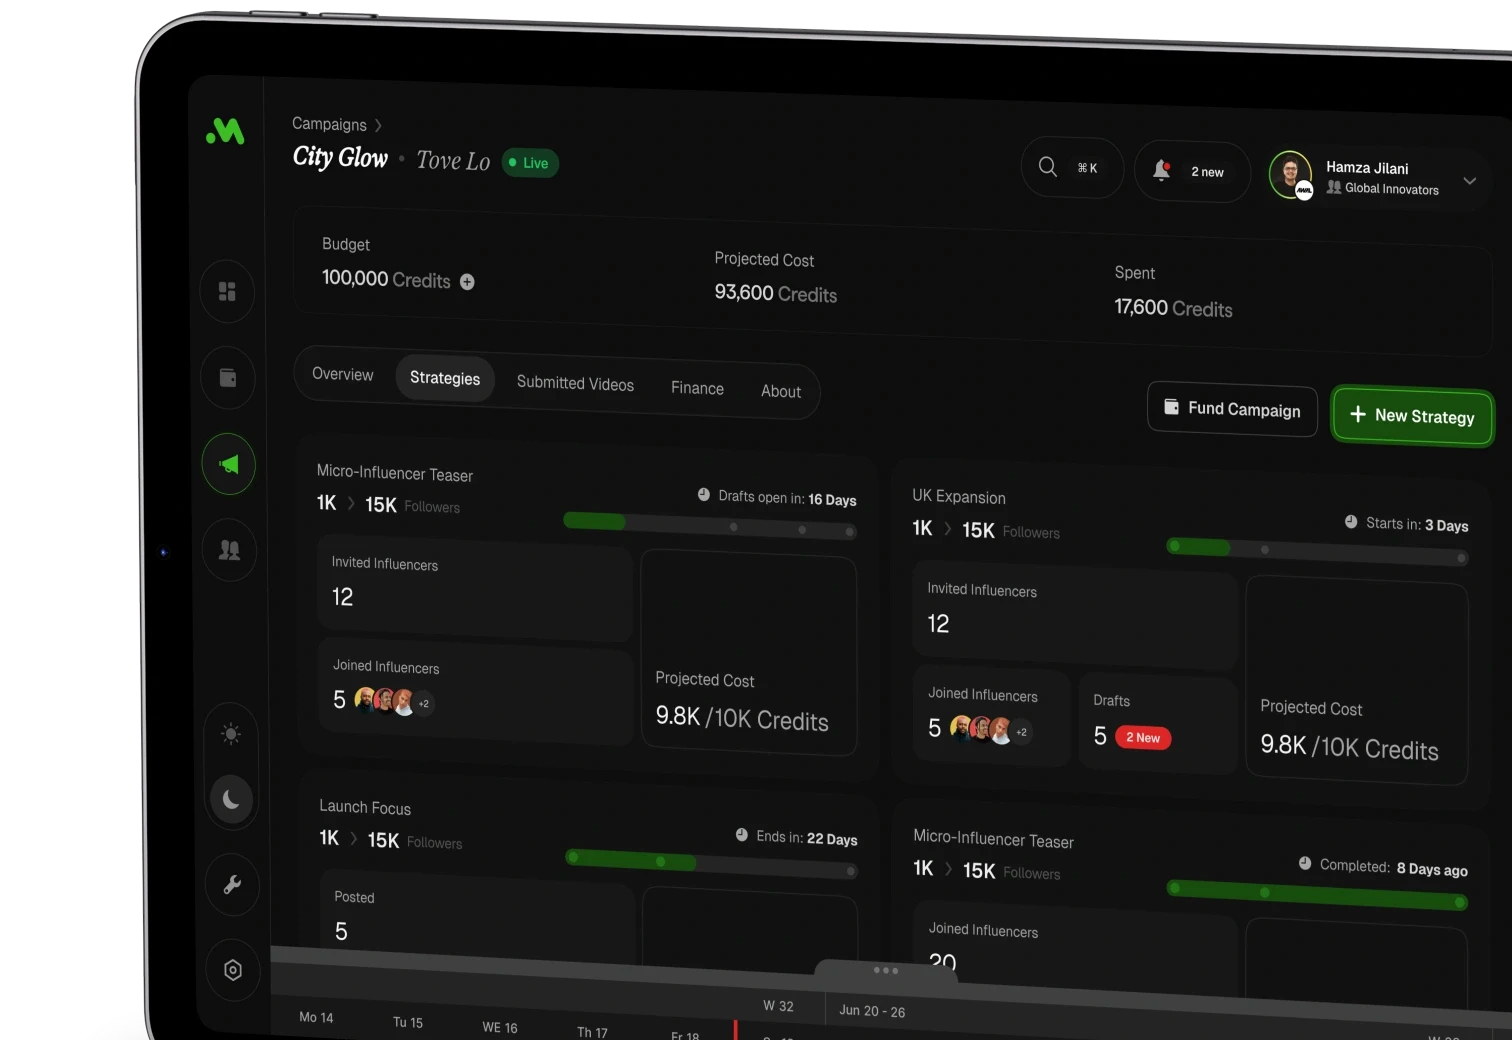This screenshot has width=1512, height=1040.
Task: Click Global Innovators organization label
Action: (1391, 189)
